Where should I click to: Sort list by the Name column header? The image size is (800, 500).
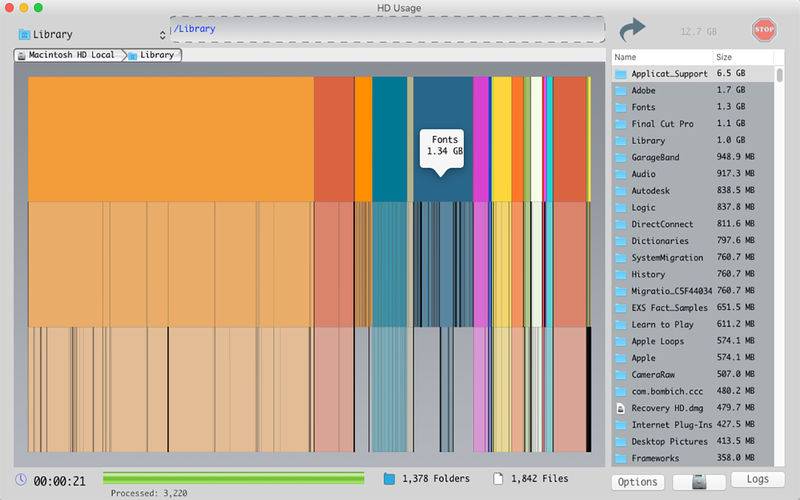point(662,57)
